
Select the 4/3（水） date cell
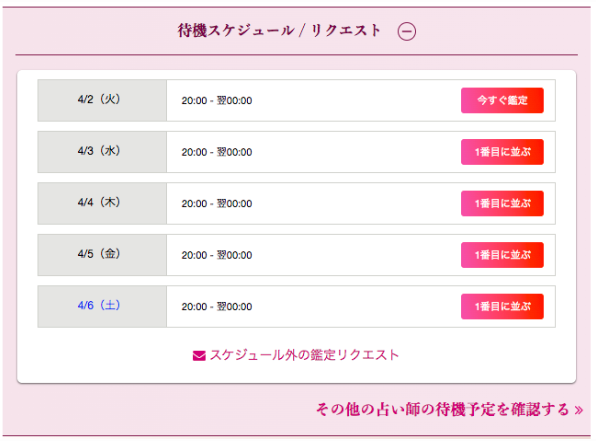coord(102,152)
